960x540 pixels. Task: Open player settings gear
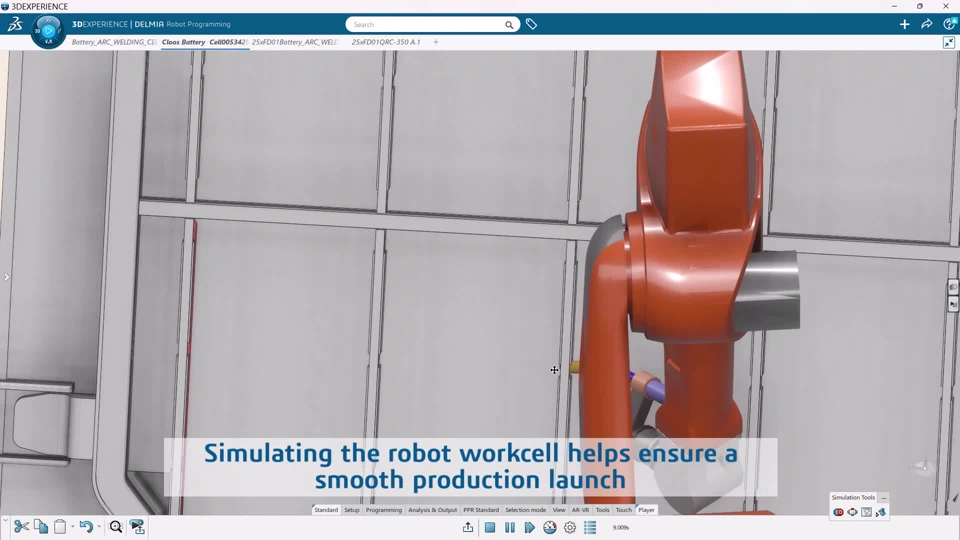pyautogui.click(x=570, y=527)
